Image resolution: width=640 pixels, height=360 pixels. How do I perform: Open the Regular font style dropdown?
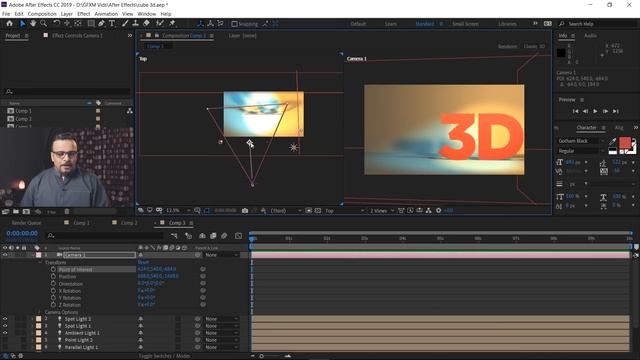point(581,151)
